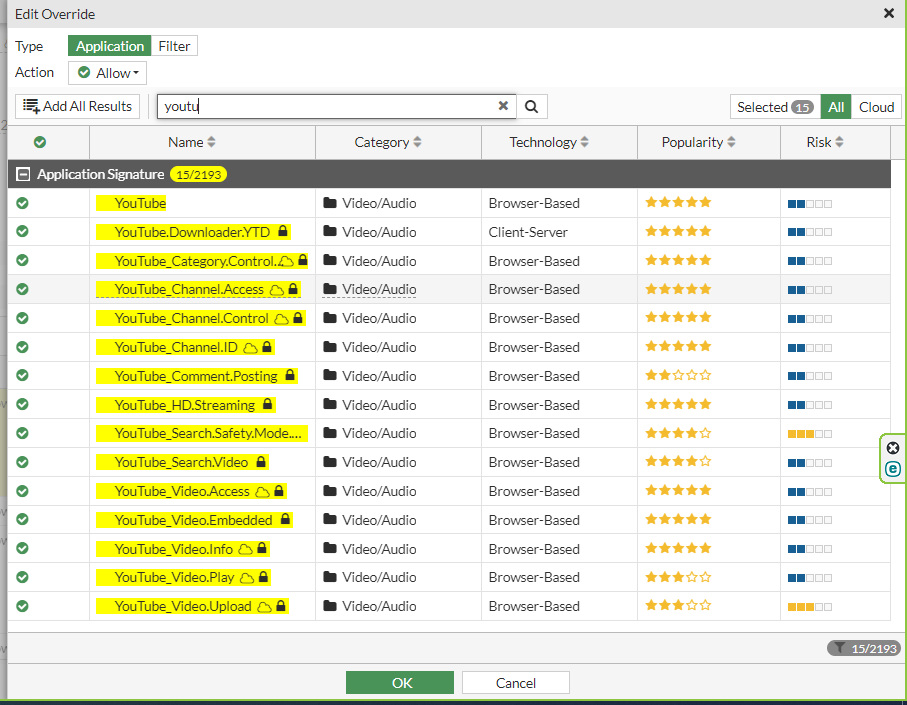Click the cloud icon on YouTube_Video.Upload
This screenshot has width=907, height=705.
(x=264, y=607)
